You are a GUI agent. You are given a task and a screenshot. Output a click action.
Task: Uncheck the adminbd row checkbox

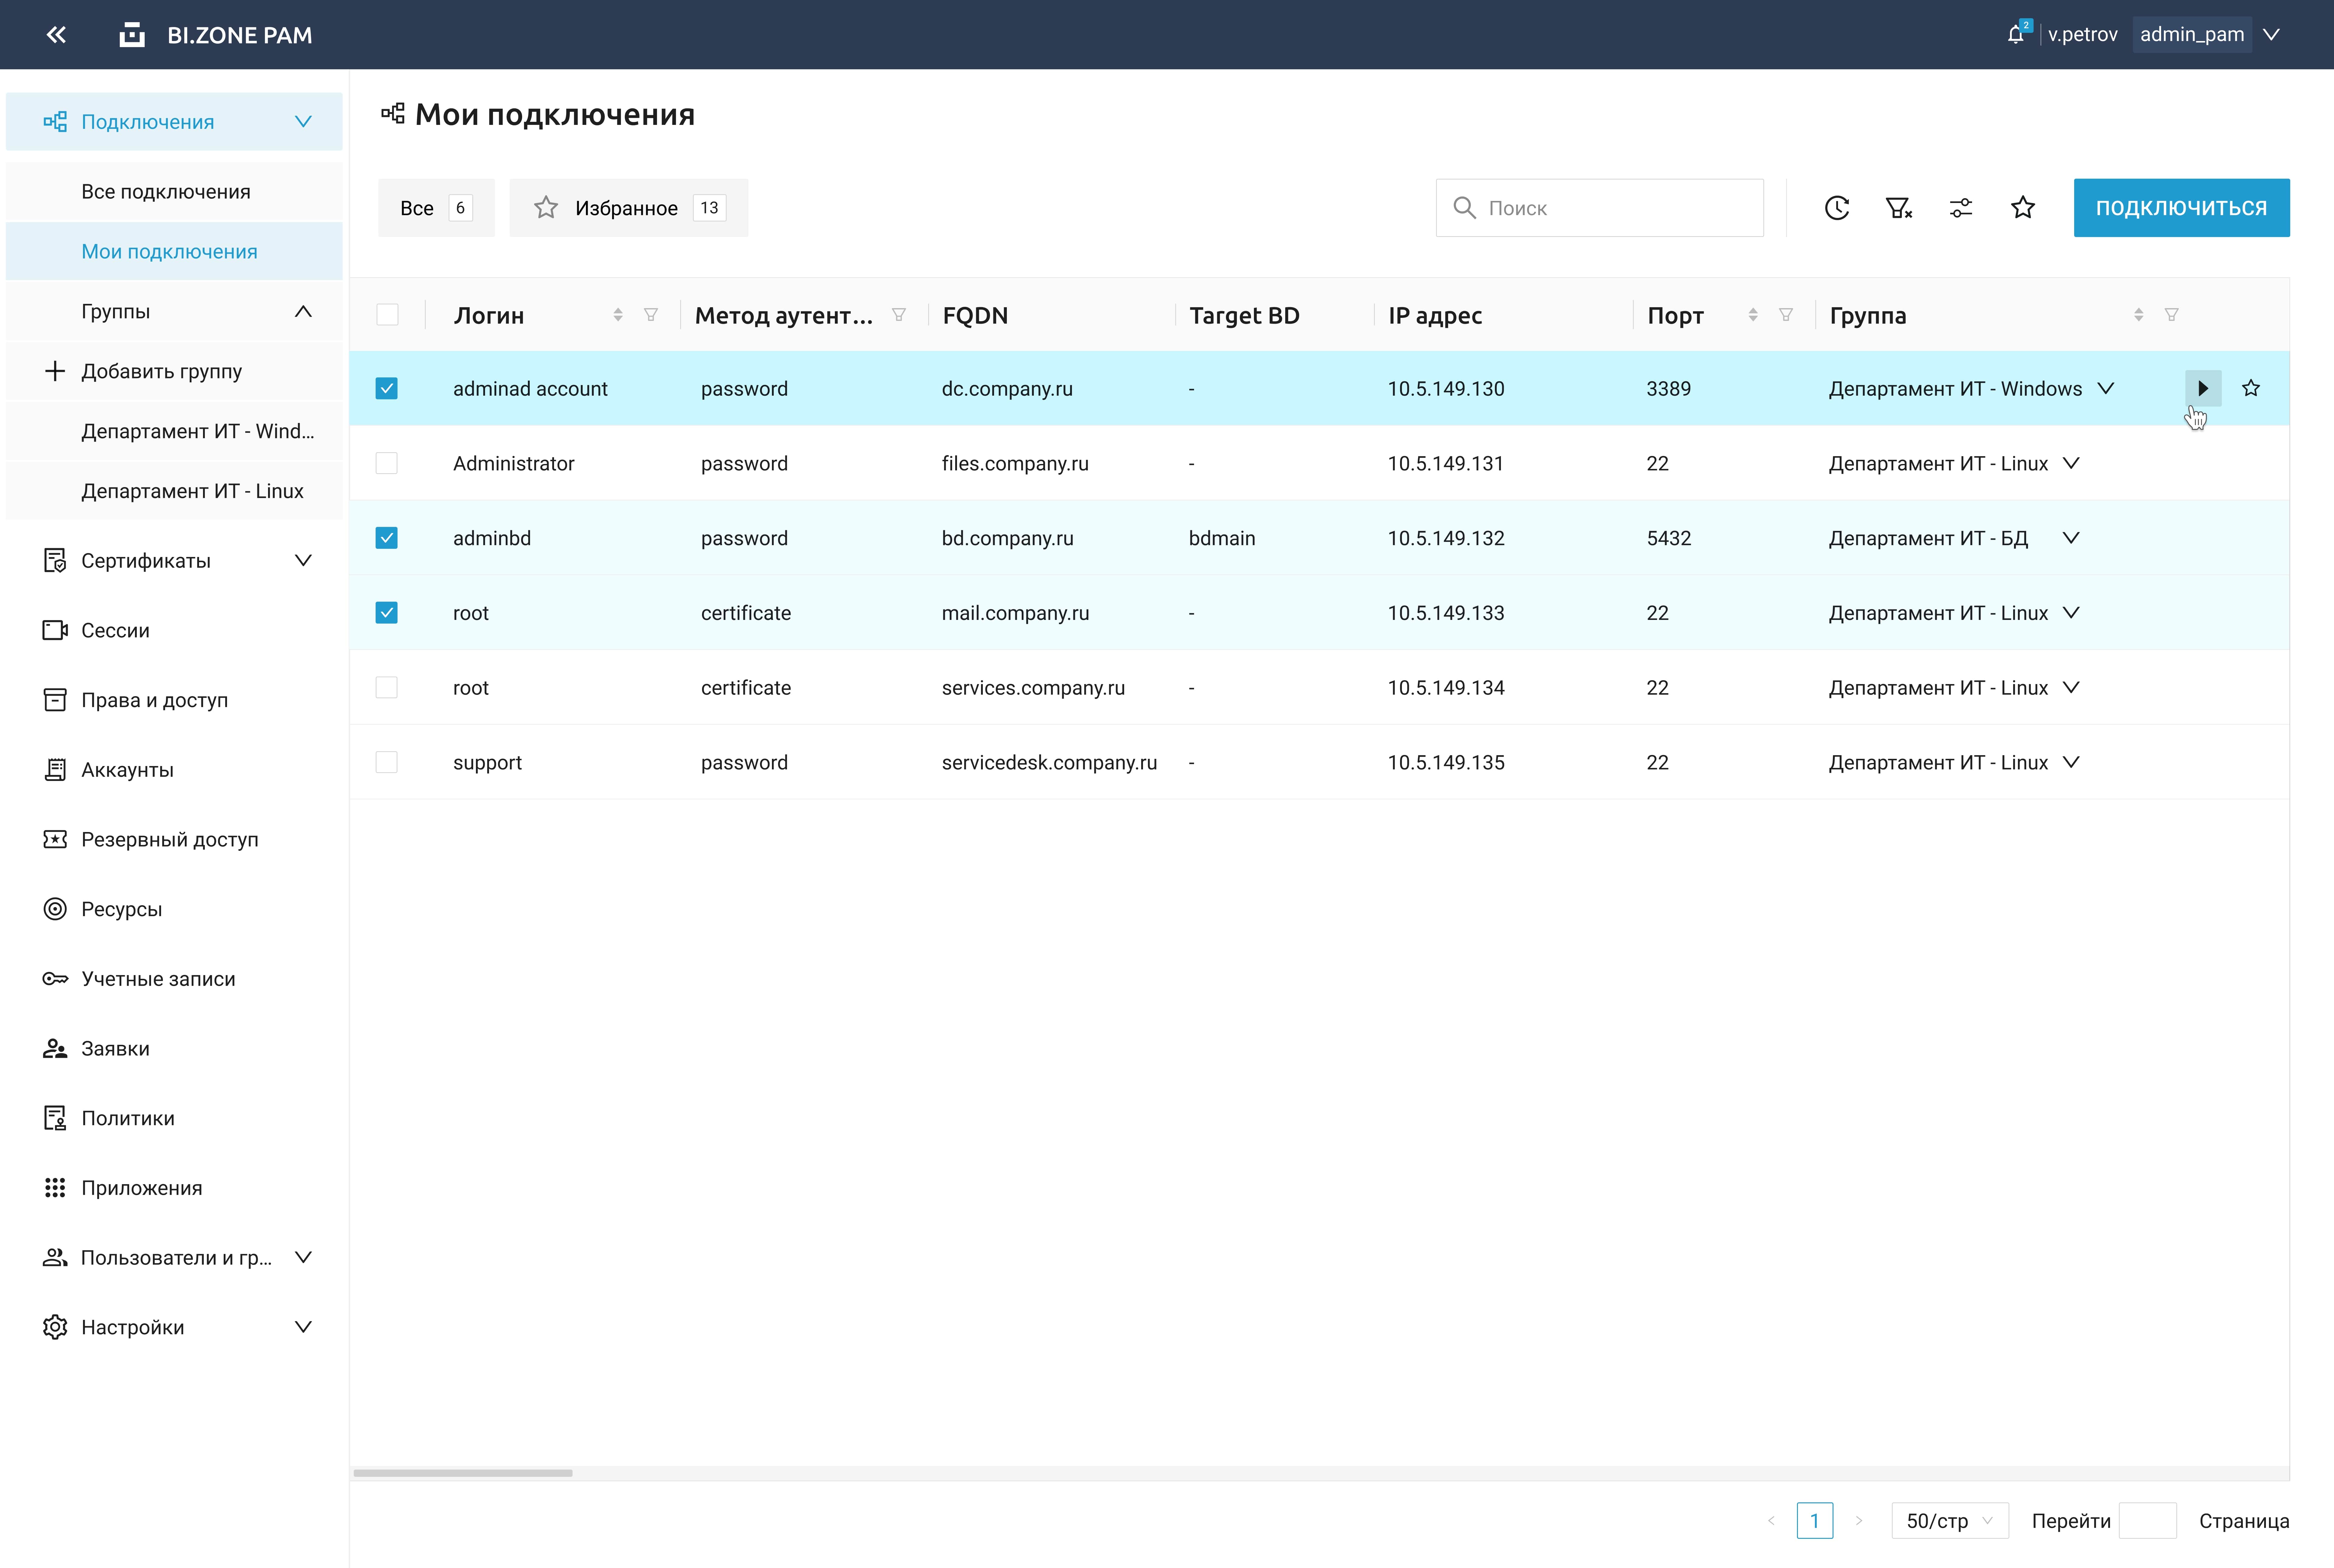[x=387, y=538]
